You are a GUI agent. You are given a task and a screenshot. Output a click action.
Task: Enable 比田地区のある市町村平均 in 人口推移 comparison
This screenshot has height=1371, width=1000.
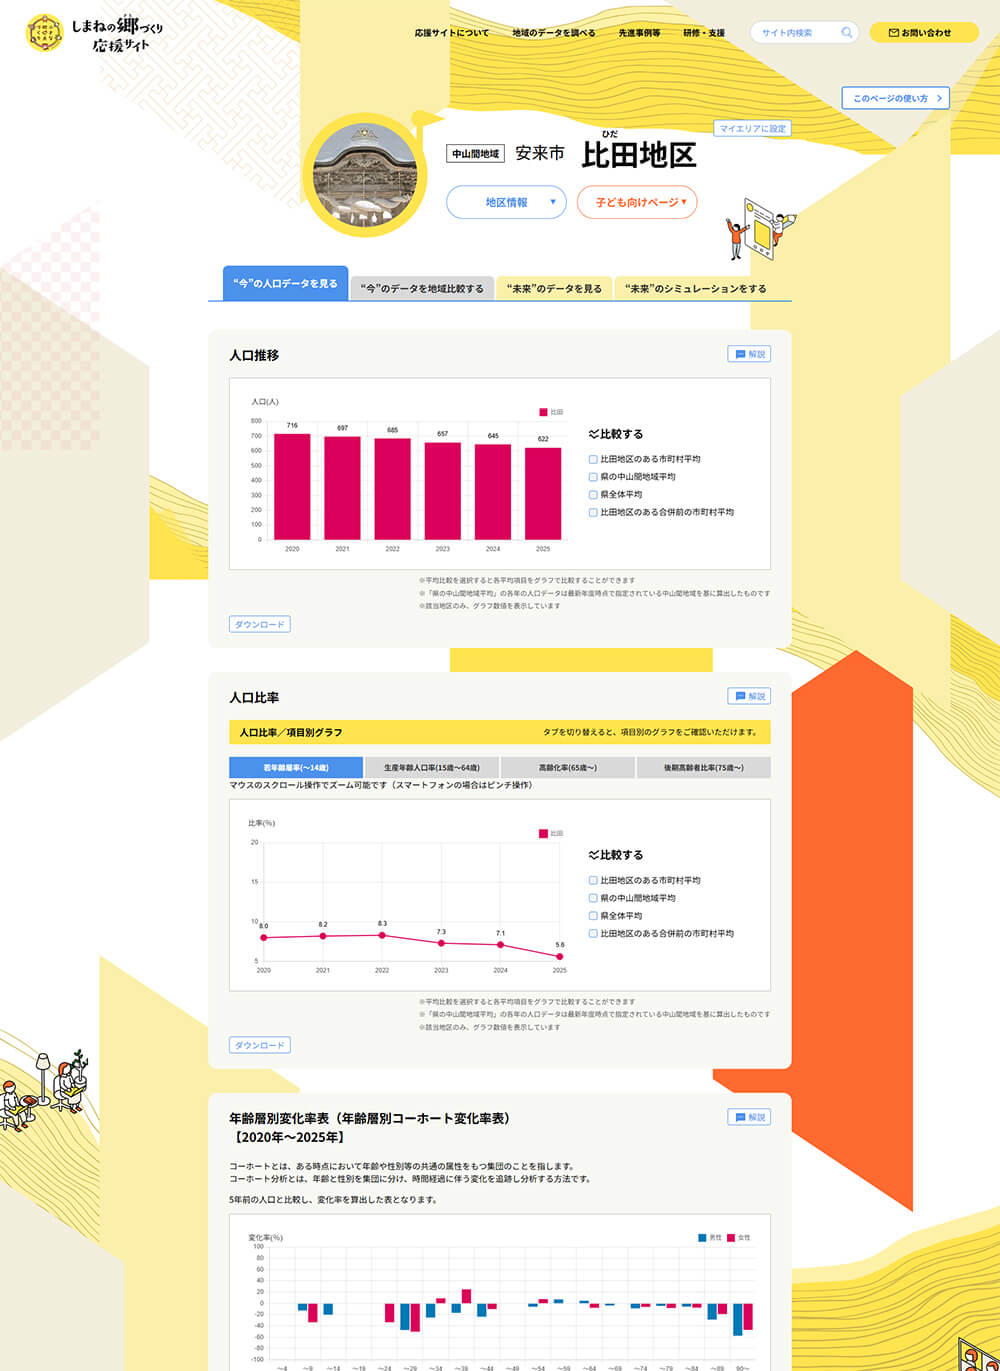tap(593, 459)
